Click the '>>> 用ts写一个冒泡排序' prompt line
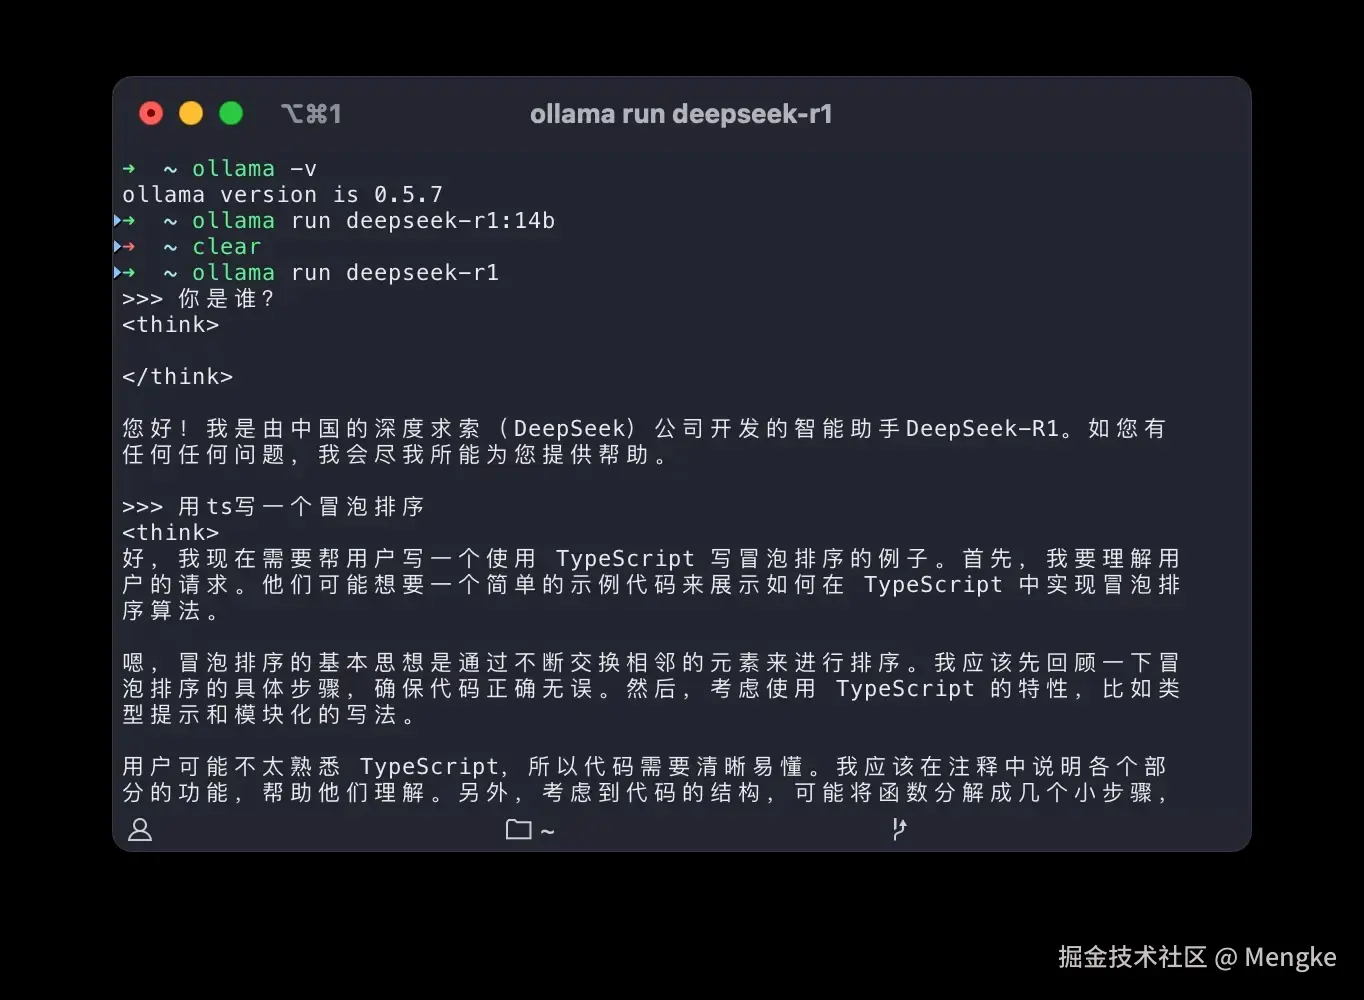 click(x=273, y=507)
